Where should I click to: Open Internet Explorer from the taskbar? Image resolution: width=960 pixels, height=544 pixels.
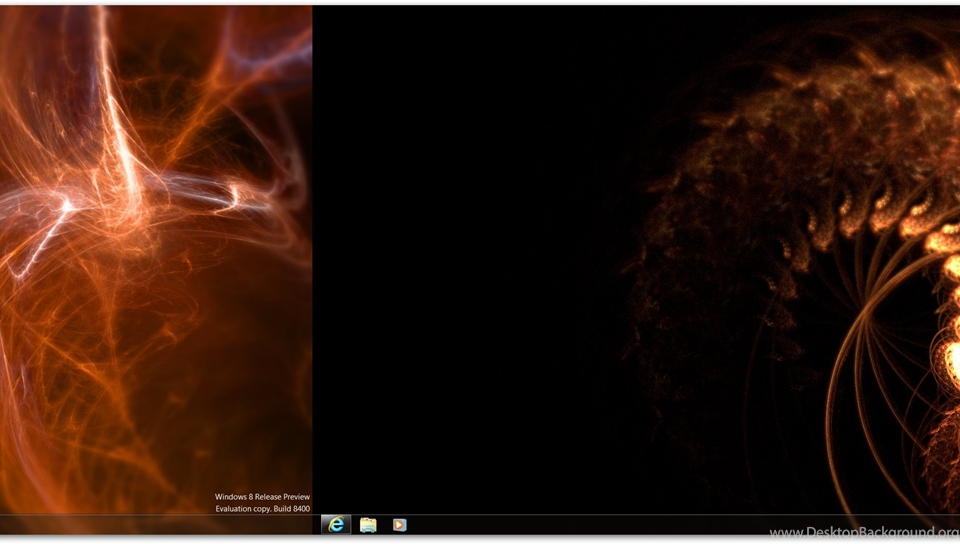coord(336,524)
